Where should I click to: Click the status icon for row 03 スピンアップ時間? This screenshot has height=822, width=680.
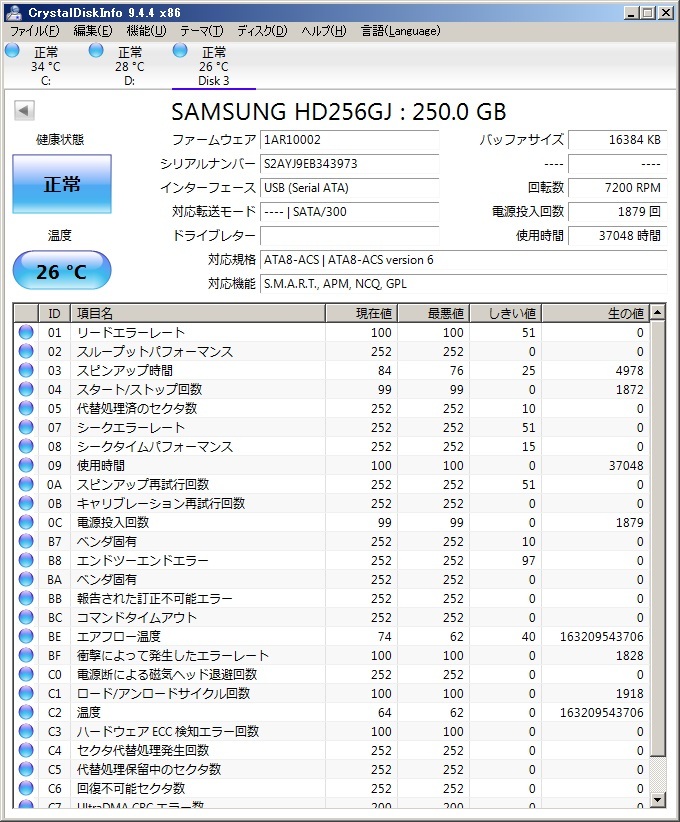pos(26,370)
